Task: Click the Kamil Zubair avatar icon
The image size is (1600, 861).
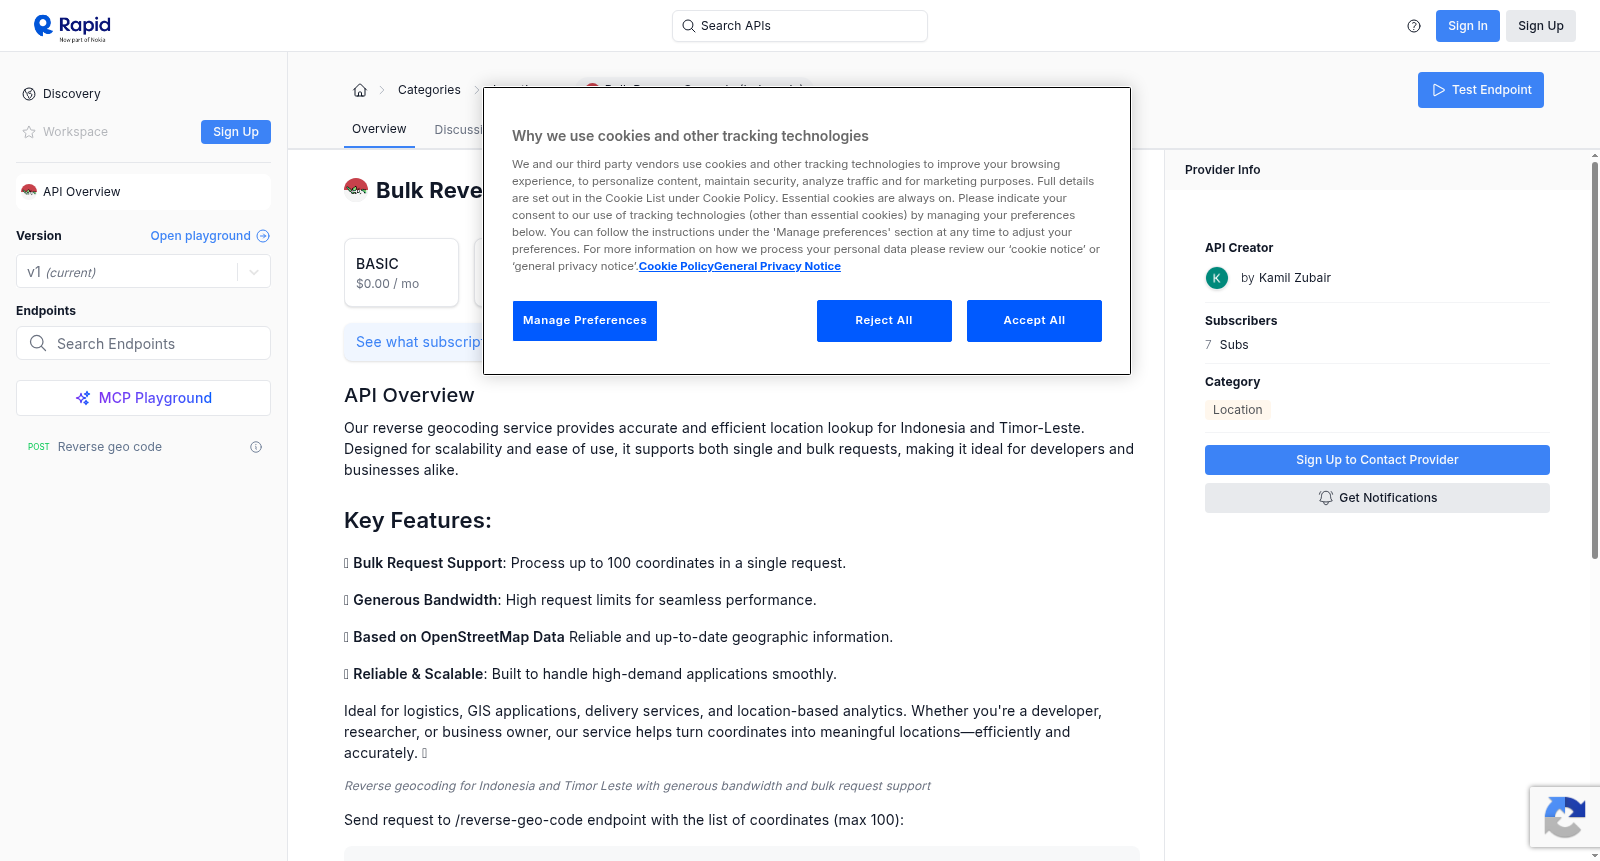Action: (1217, 278)
